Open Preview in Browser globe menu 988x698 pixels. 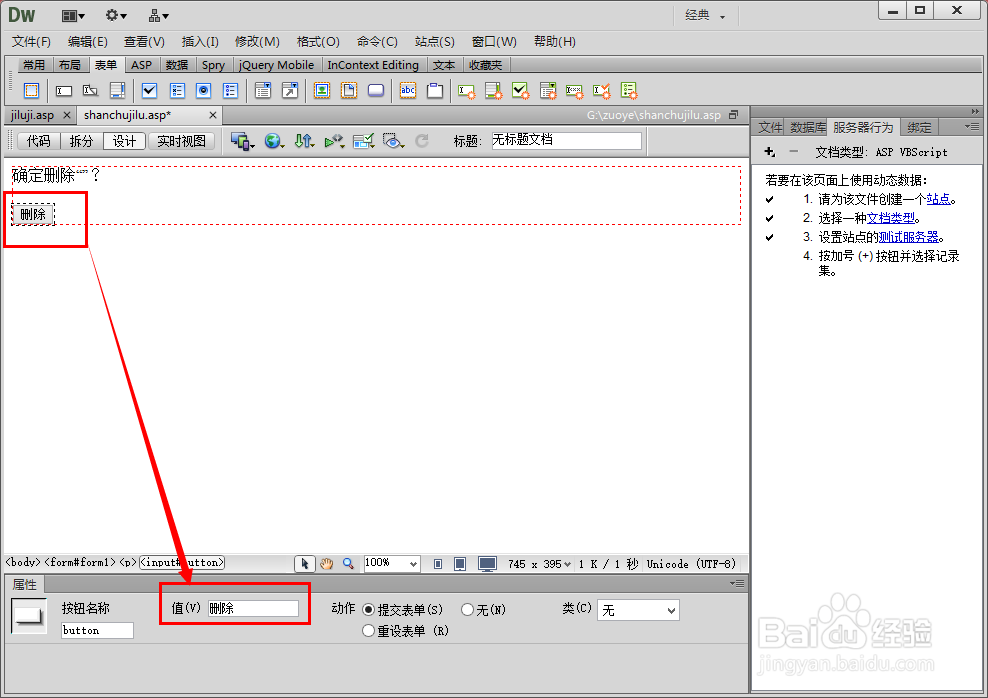(274, 141)
